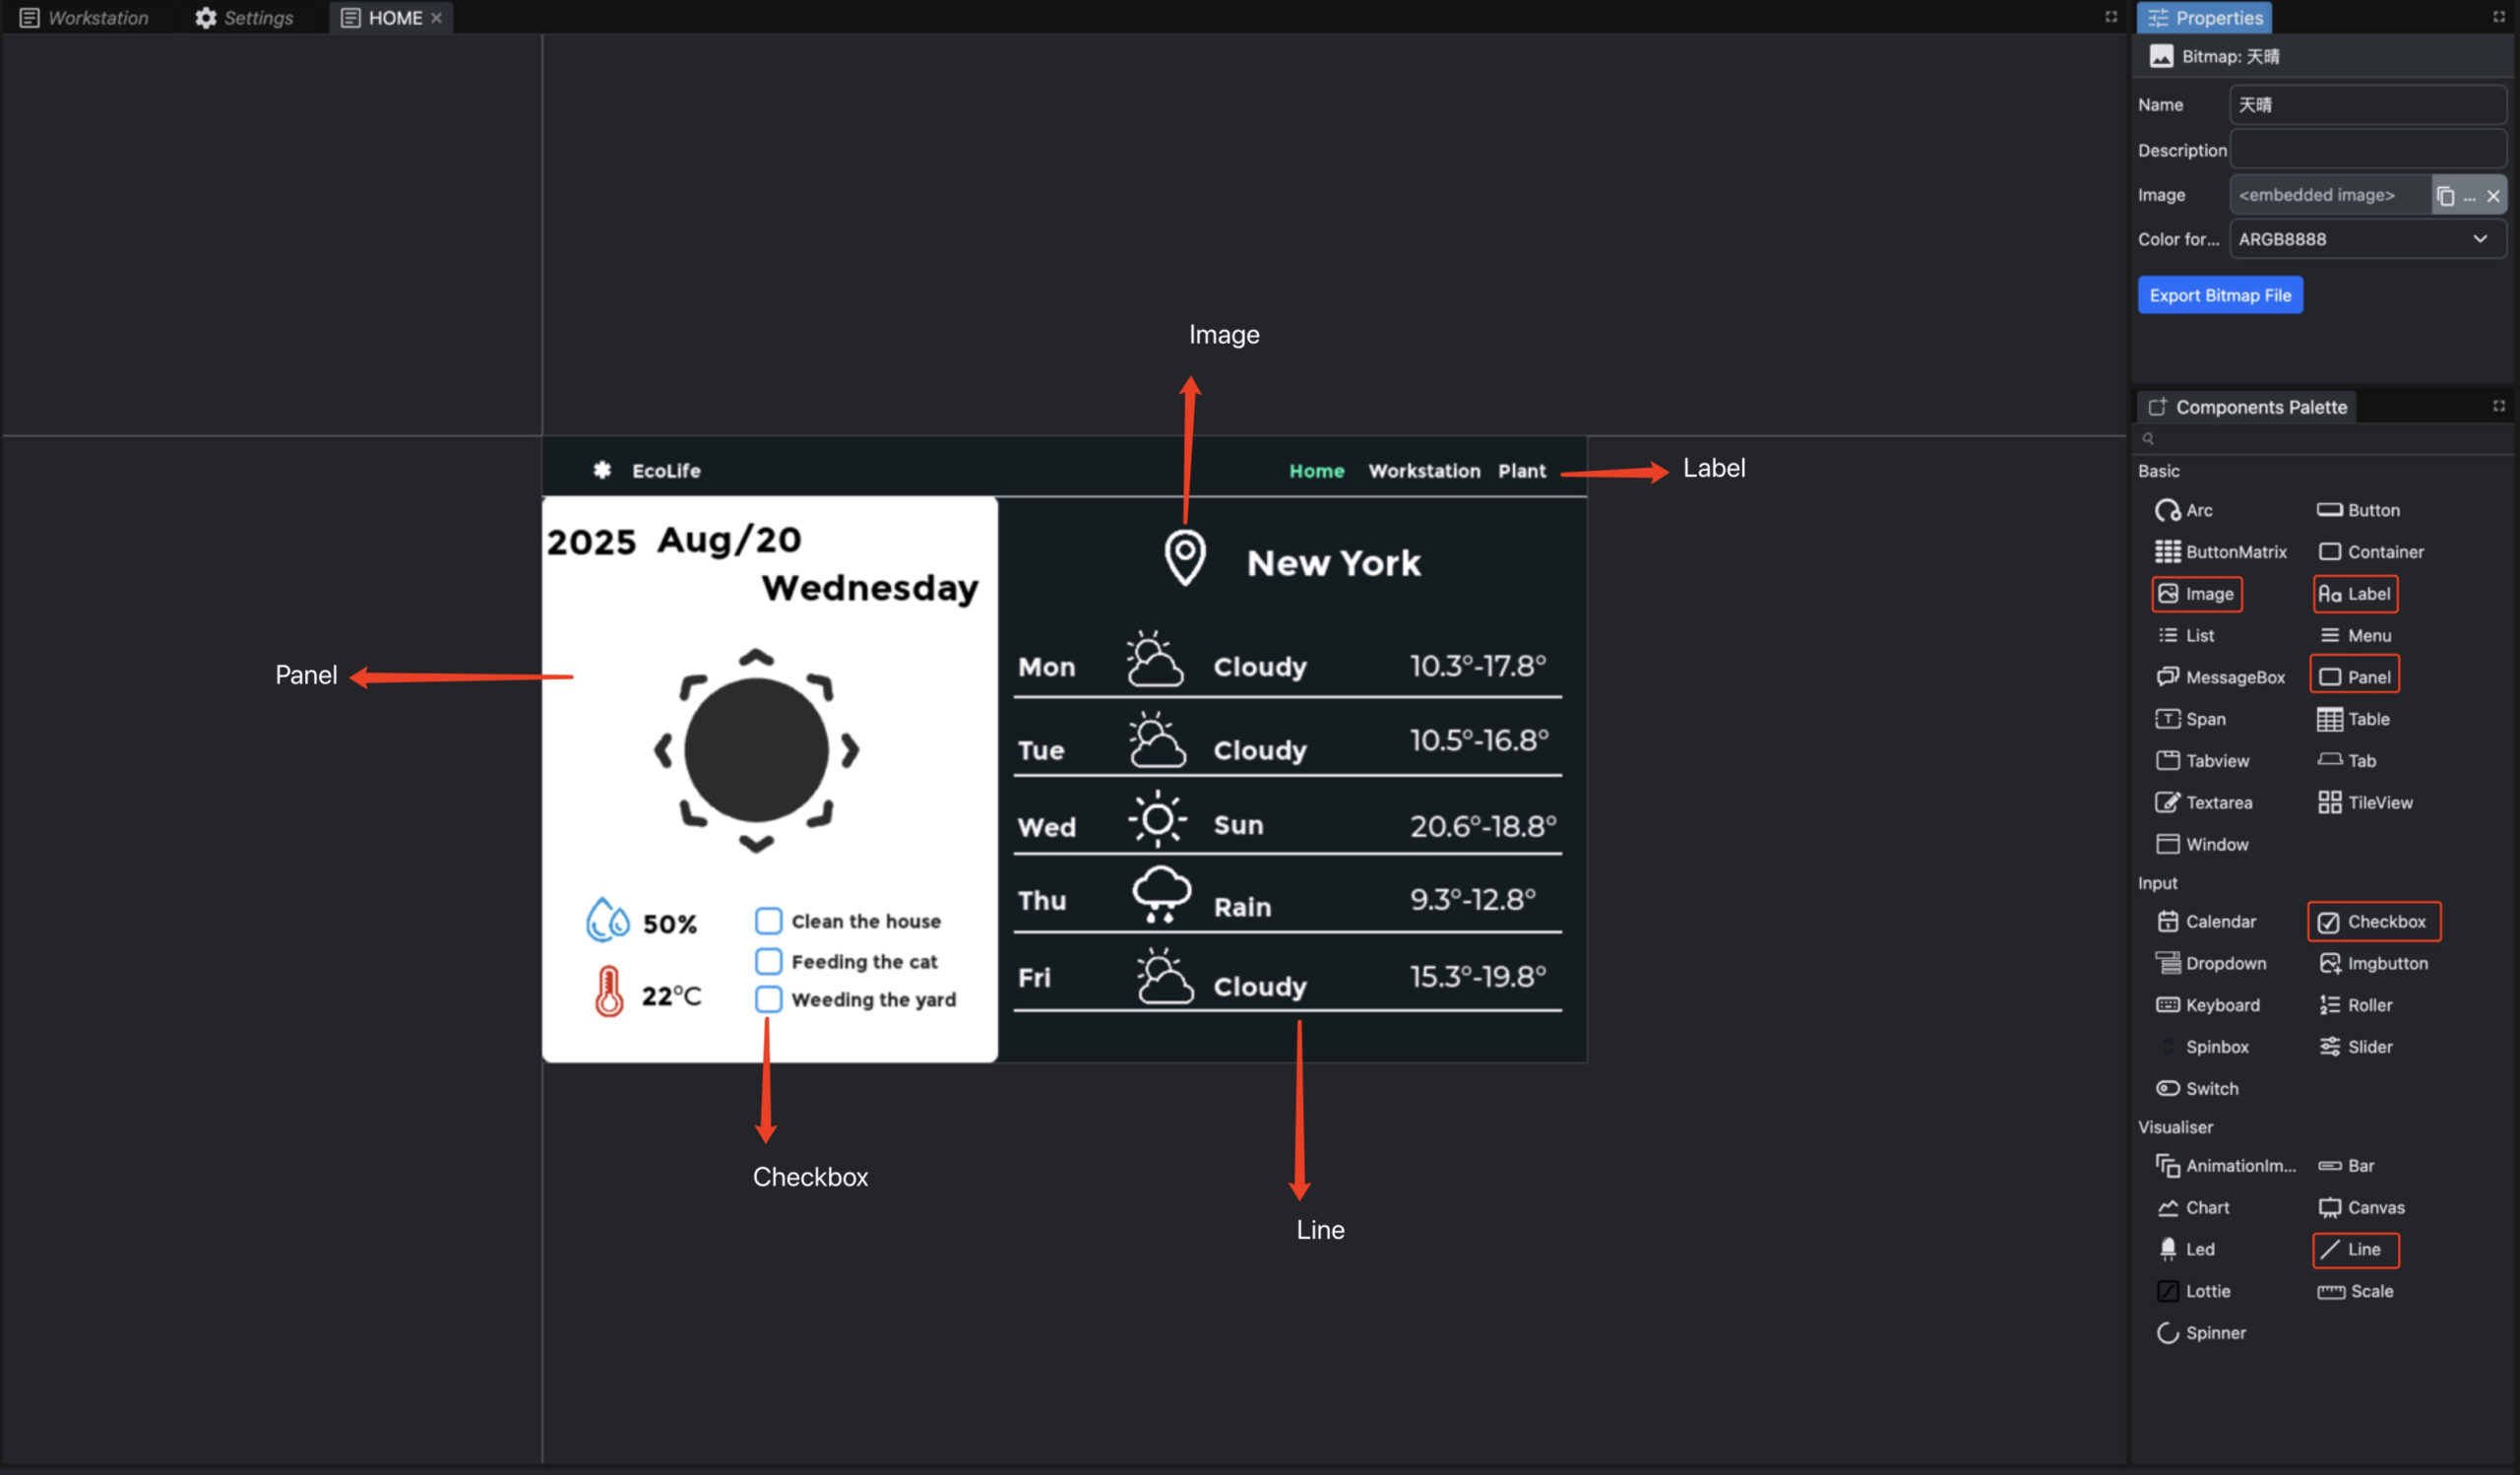Pick the Calendar component under Input
The height and width of the screenshot is (1475, 2520).
coord(2217,921)
